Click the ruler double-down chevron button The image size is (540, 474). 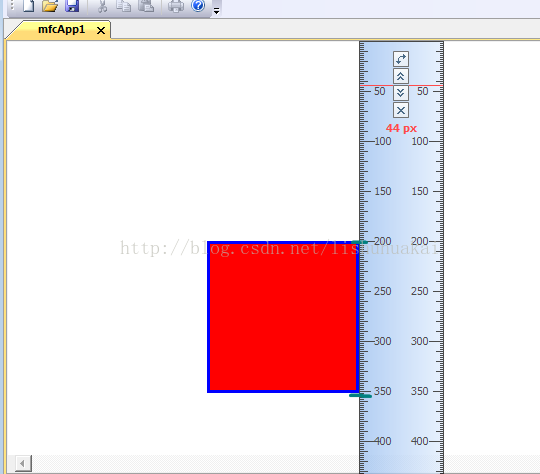tap(401, 93)
